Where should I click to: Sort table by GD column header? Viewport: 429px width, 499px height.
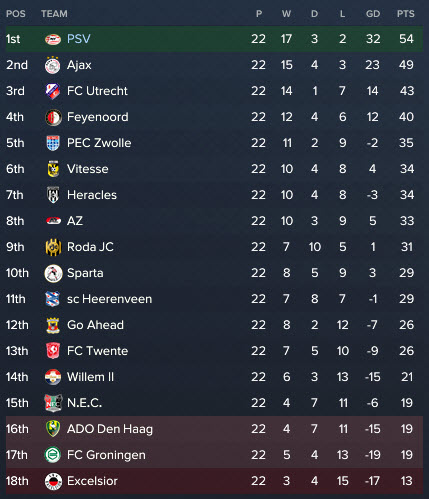(373, 14)
